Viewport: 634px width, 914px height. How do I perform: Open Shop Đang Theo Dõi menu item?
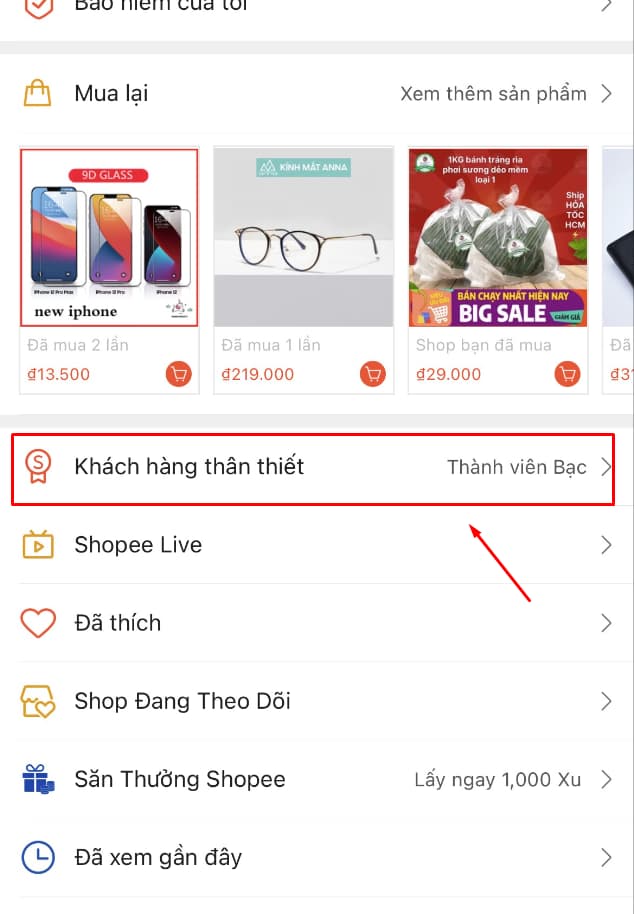(x=316, y=701)
